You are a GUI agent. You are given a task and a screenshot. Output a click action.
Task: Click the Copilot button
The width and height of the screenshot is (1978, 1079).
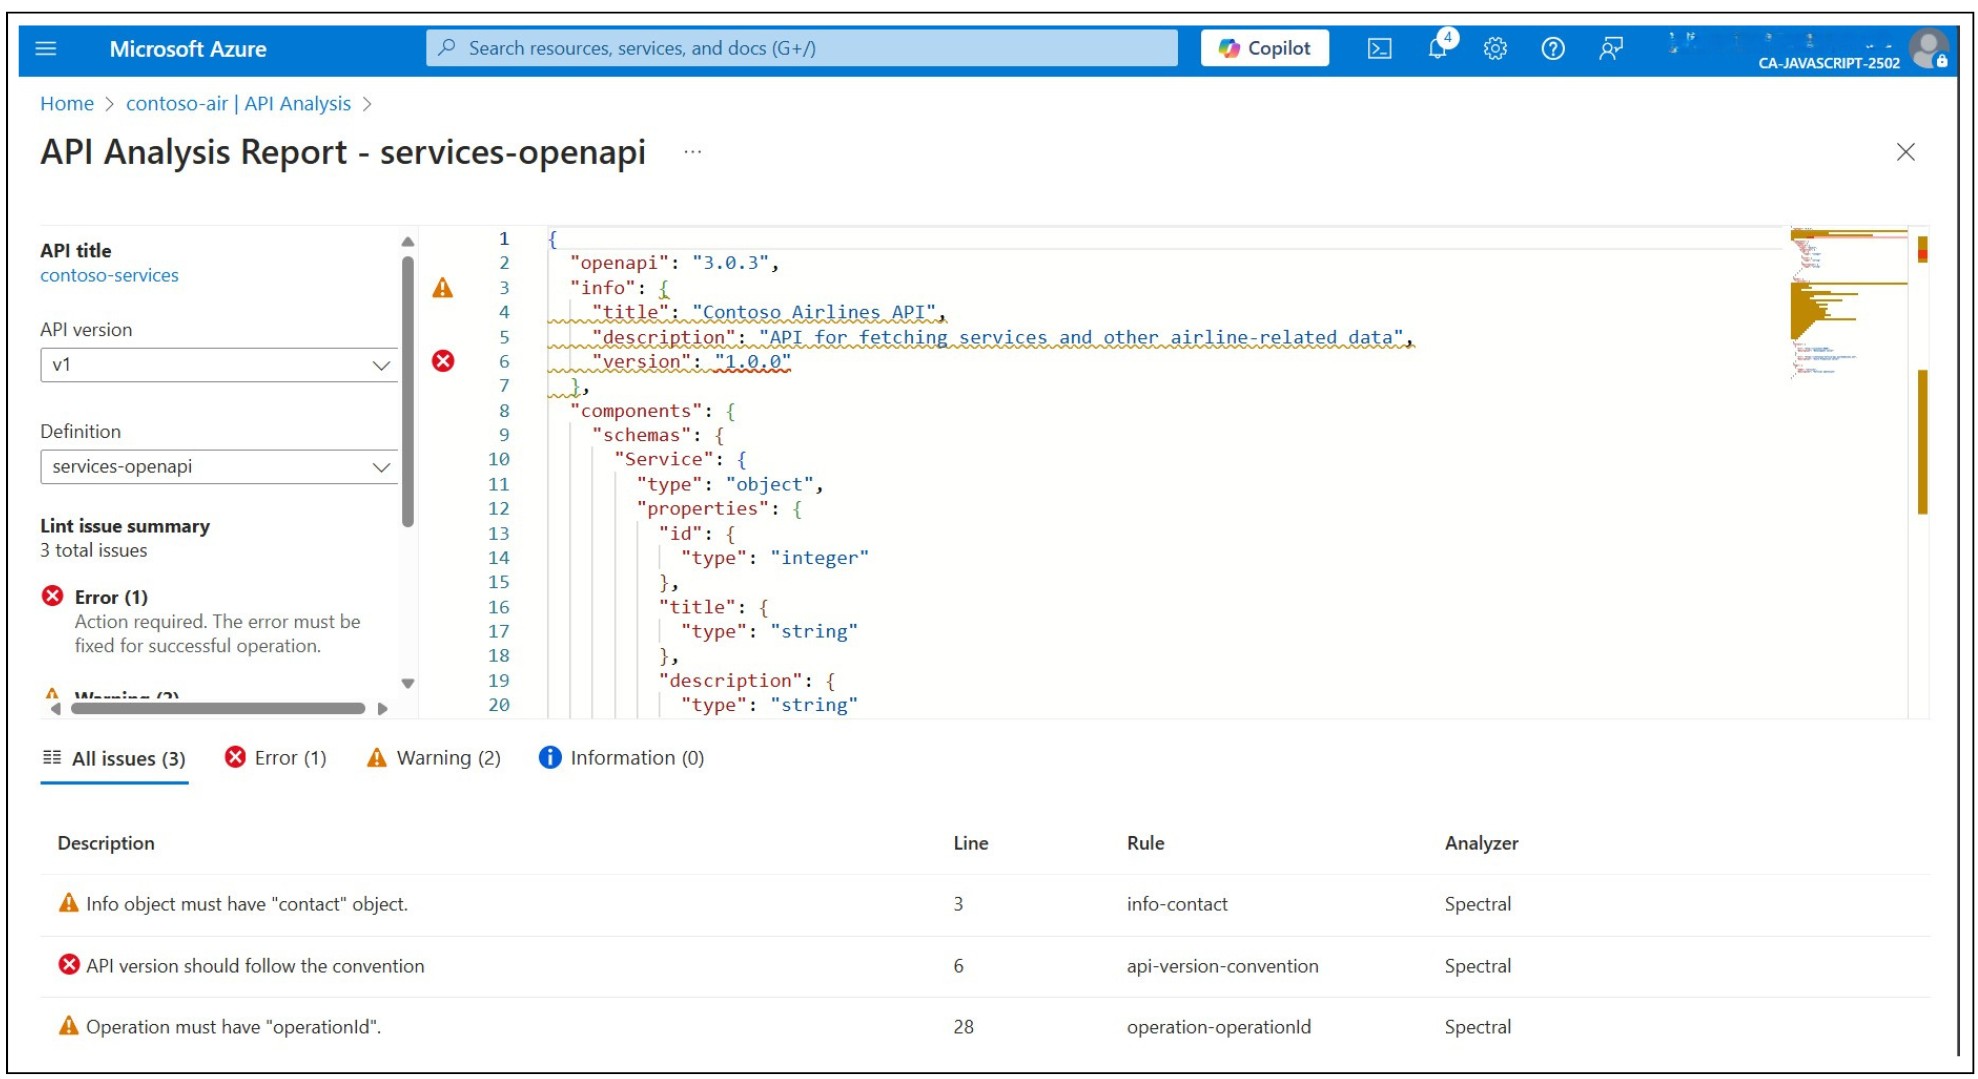(1265, 48)
